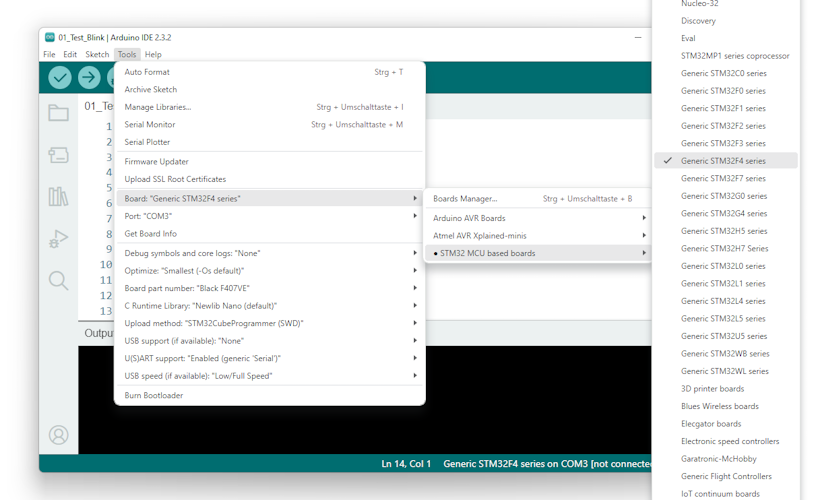The width and height of the screenshot is (818, 500).
Task: Click the Arduino IDE title bar logo
Action: [x=50, y=37]
